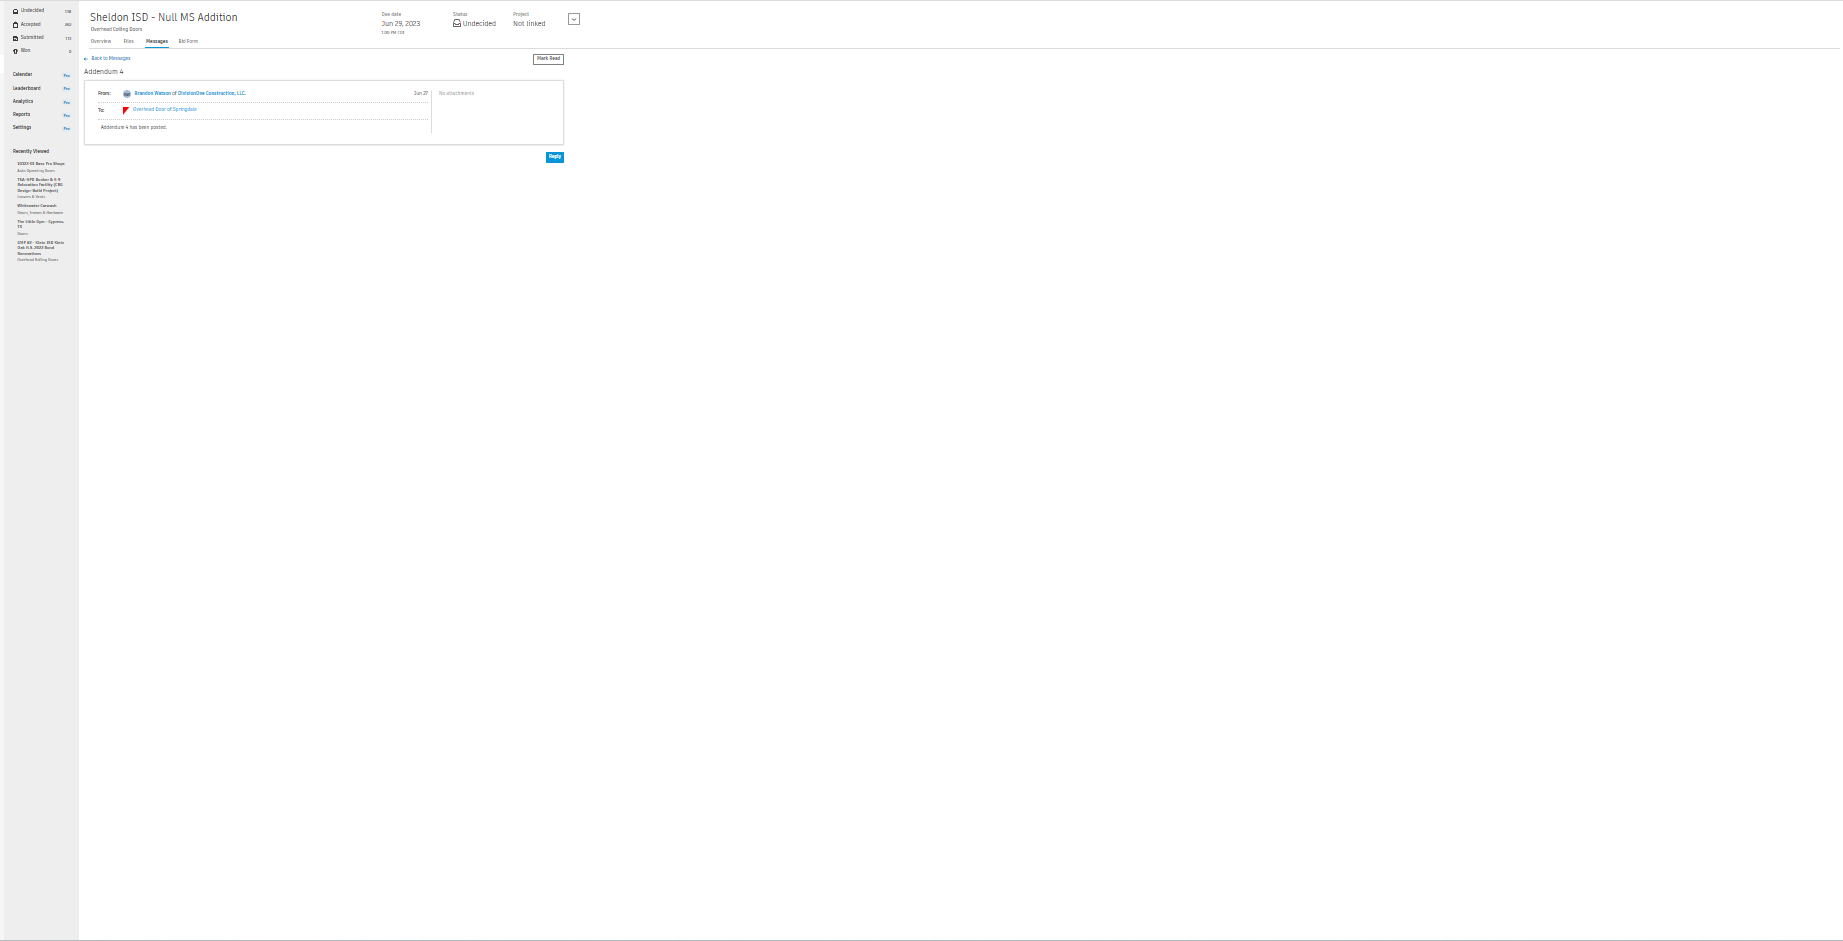Click the Accepted clipboard icon
Image resolution: width=1843 pixels, height=941 pixels.
coord(13,24)
